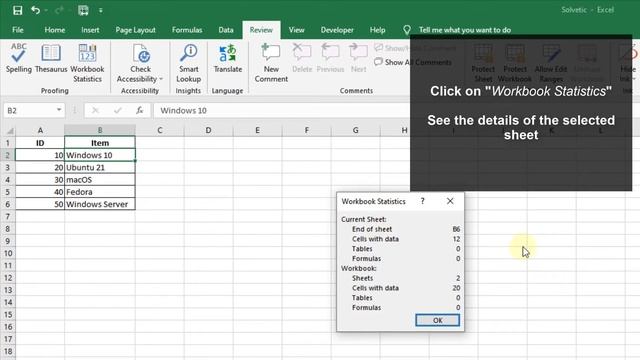Run the Spelling check
640x360 pixels.
18,58
